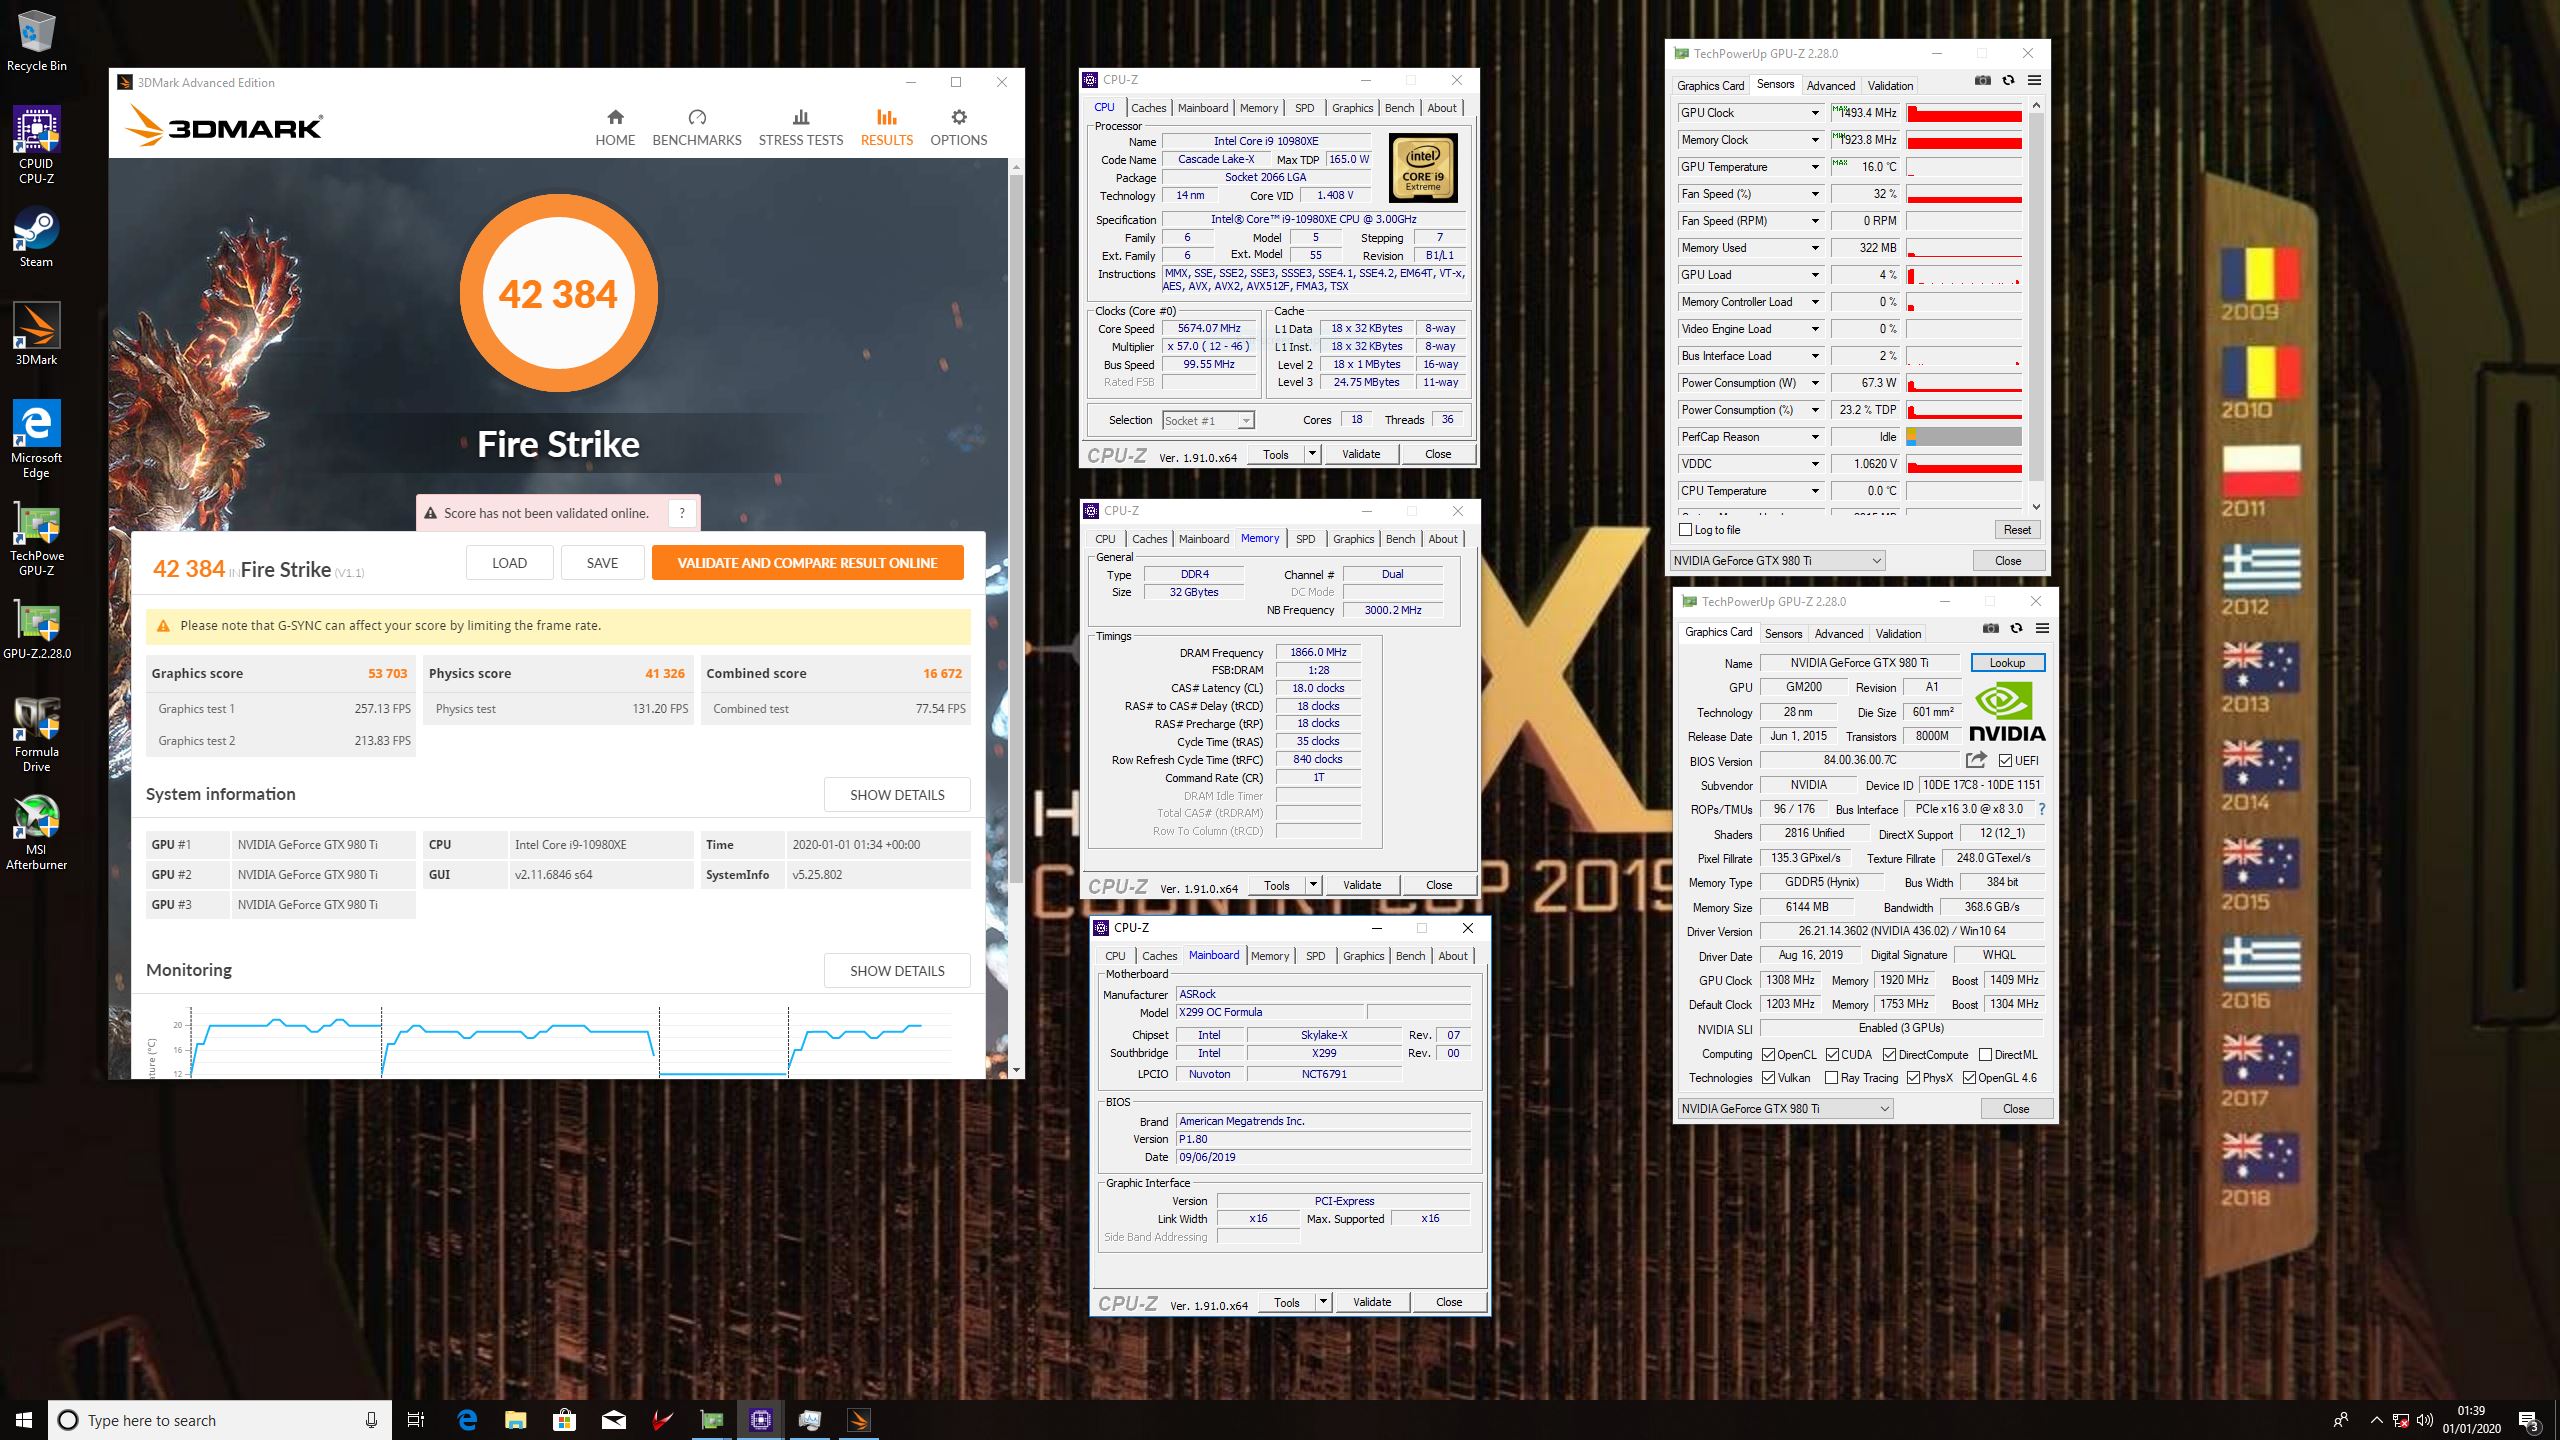Toggle DirectCompute checkbox in GPU-Z
This screenshot has width=2560, height=1440.
coord(1889,1054)
